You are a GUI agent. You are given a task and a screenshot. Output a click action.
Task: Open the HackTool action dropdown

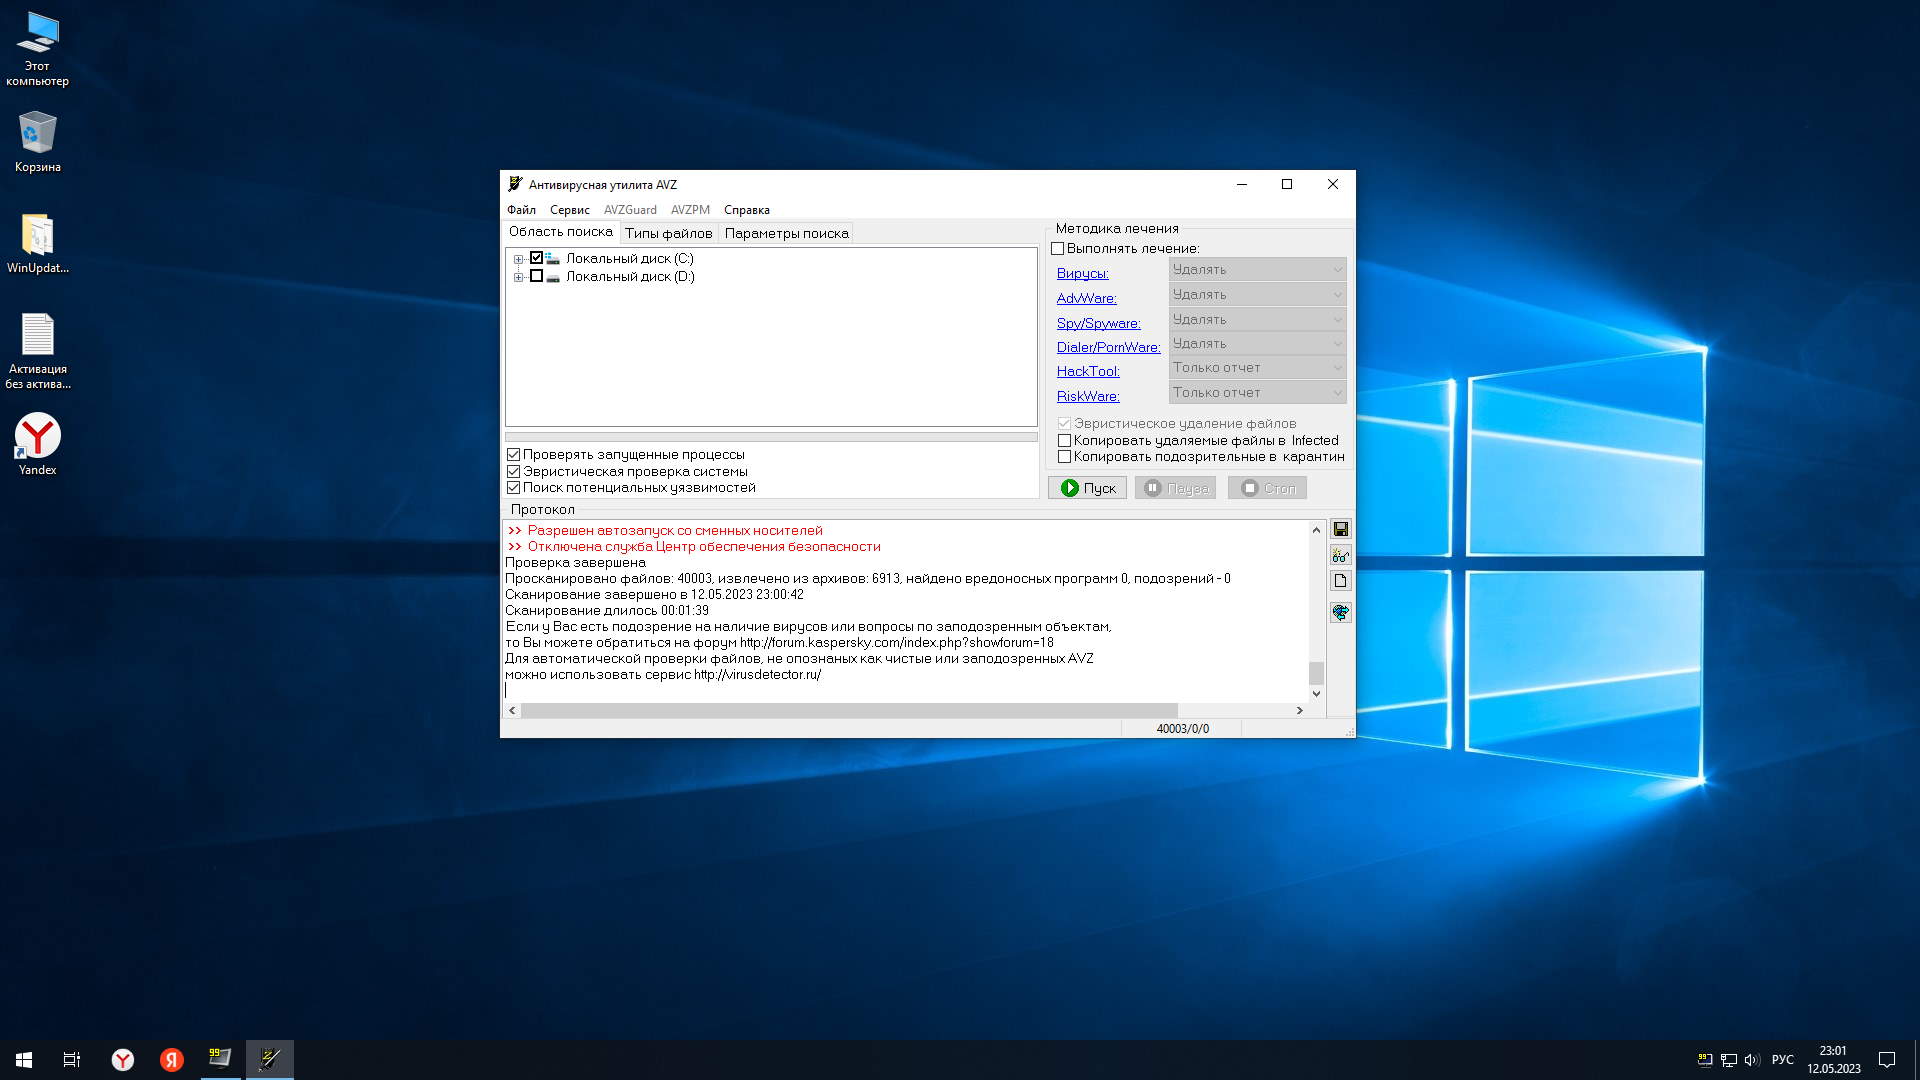pyautogui.click(x=1257, y=368)
